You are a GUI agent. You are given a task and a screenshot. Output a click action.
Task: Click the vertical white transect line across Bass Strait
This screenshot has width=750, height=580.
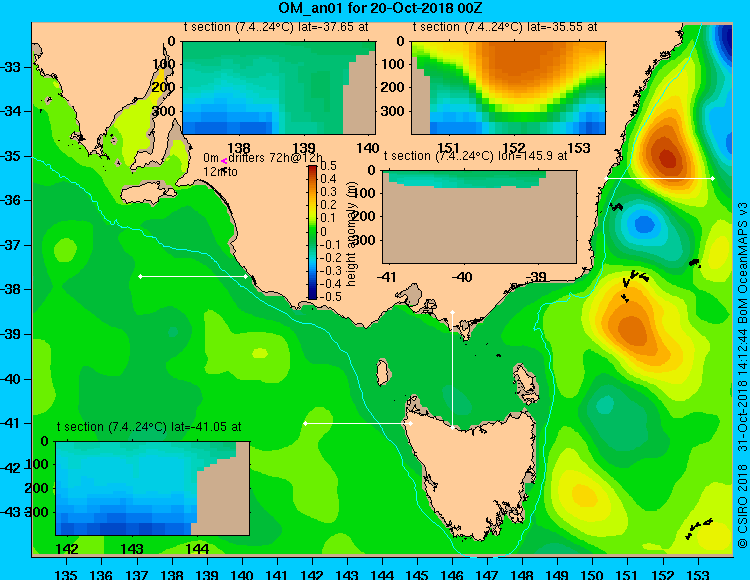tap(452, 370)
